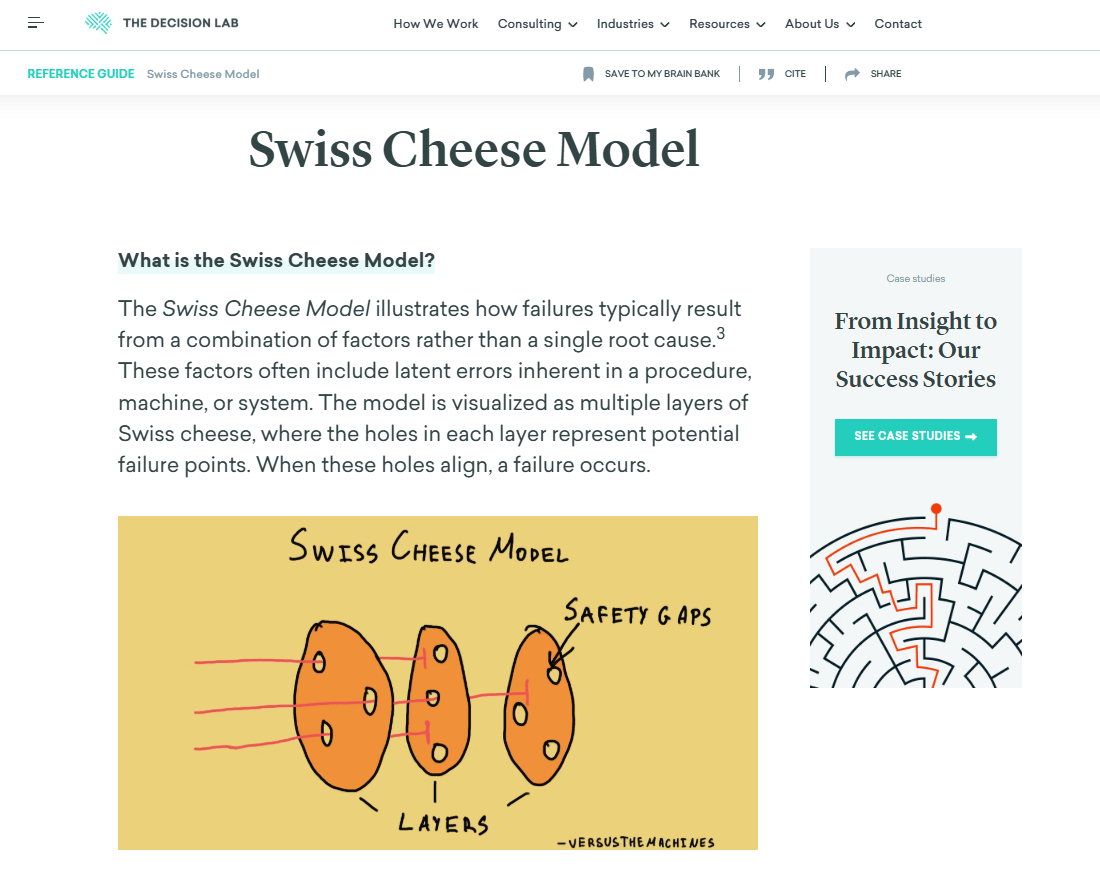Screen dimensions: 1100x892
Task: Click Save To My Brain Bank
Action: coord(662,74)
